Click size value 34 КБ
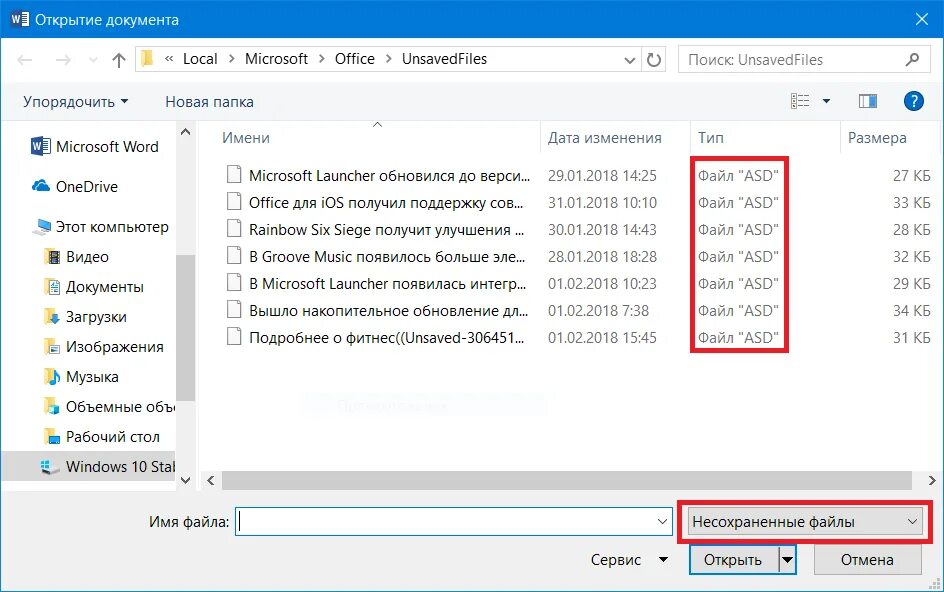 pos(911,311)
